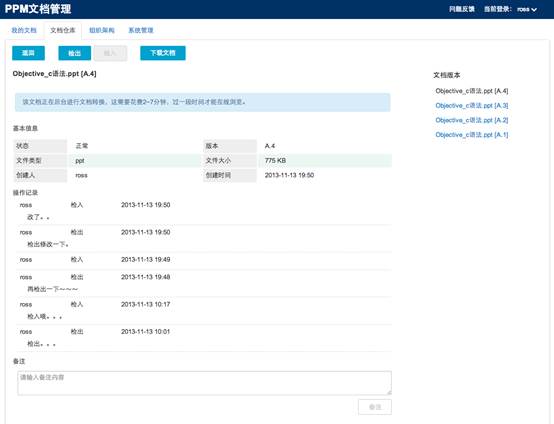
Task: Expand the ross user dropdown arrow
Action: click(534, 10)
